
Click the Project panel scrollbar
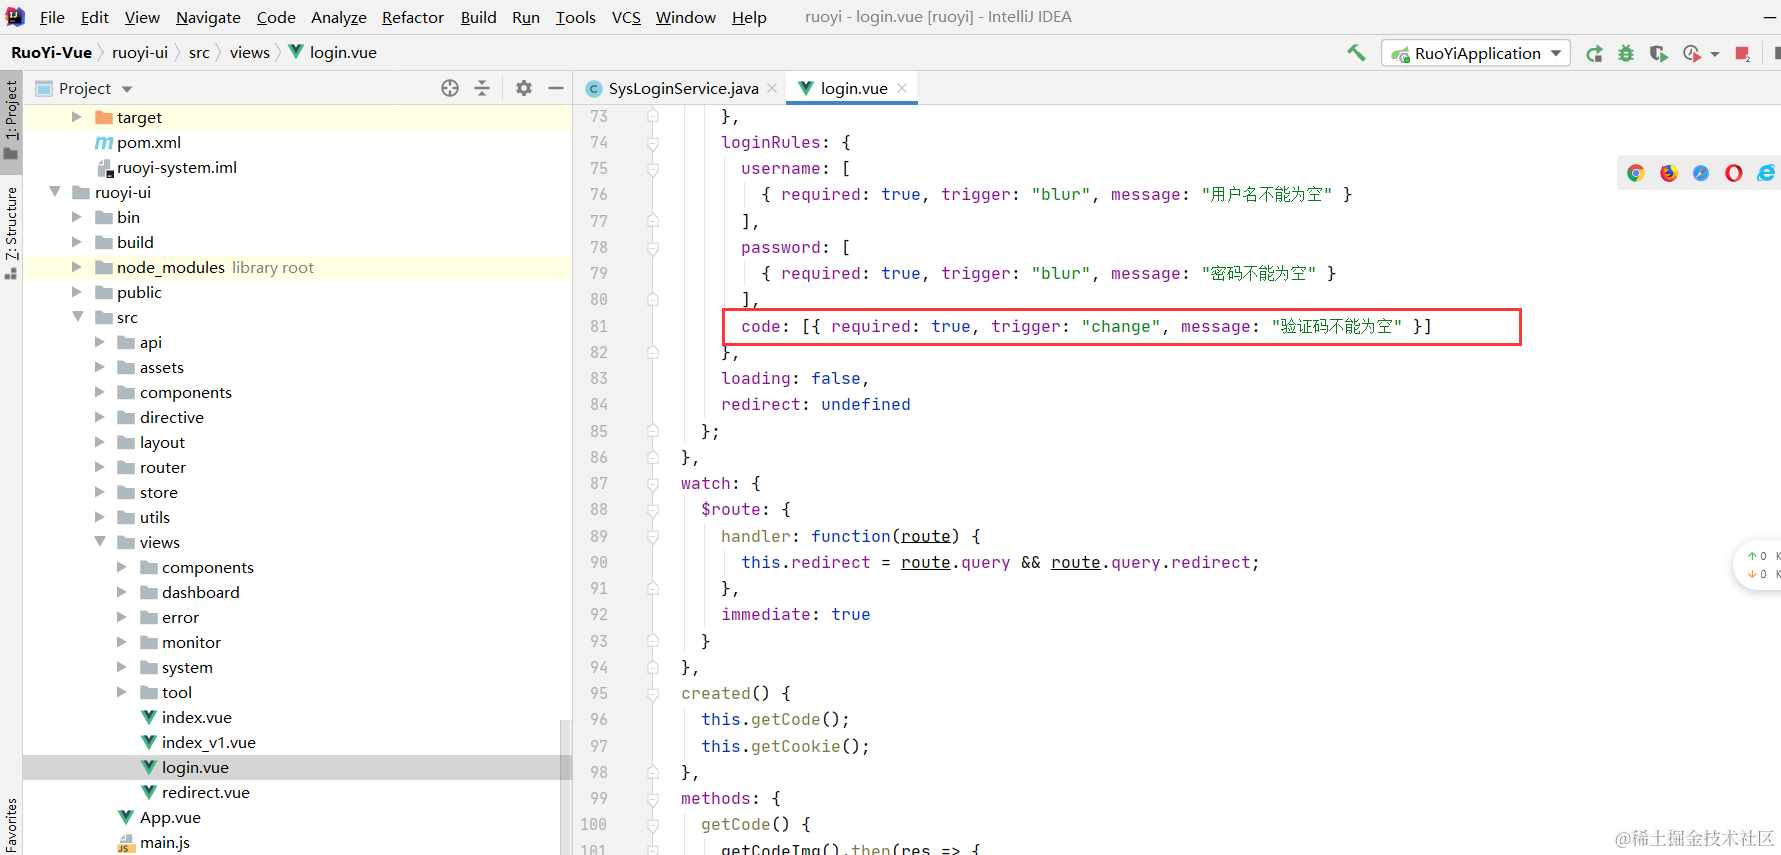[x=566, y=785]
